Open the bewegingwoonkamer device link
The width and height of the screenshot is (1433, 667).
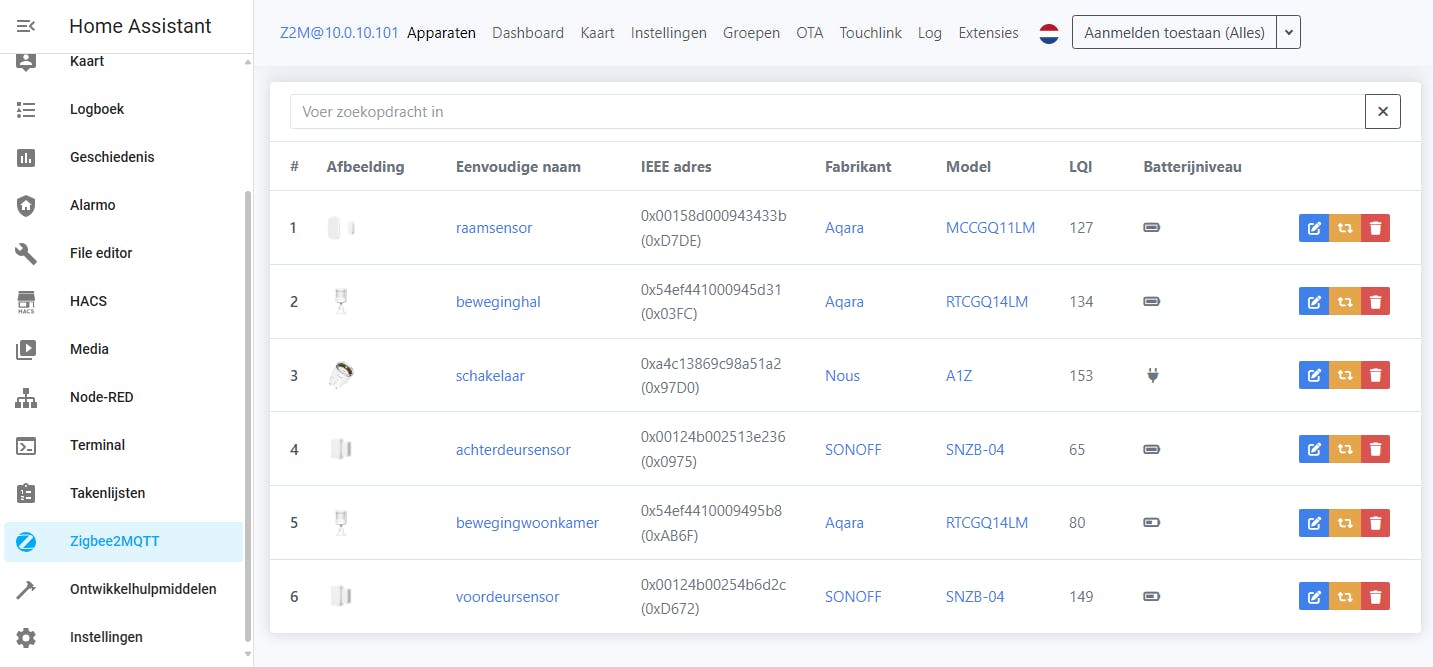[527, 523]
